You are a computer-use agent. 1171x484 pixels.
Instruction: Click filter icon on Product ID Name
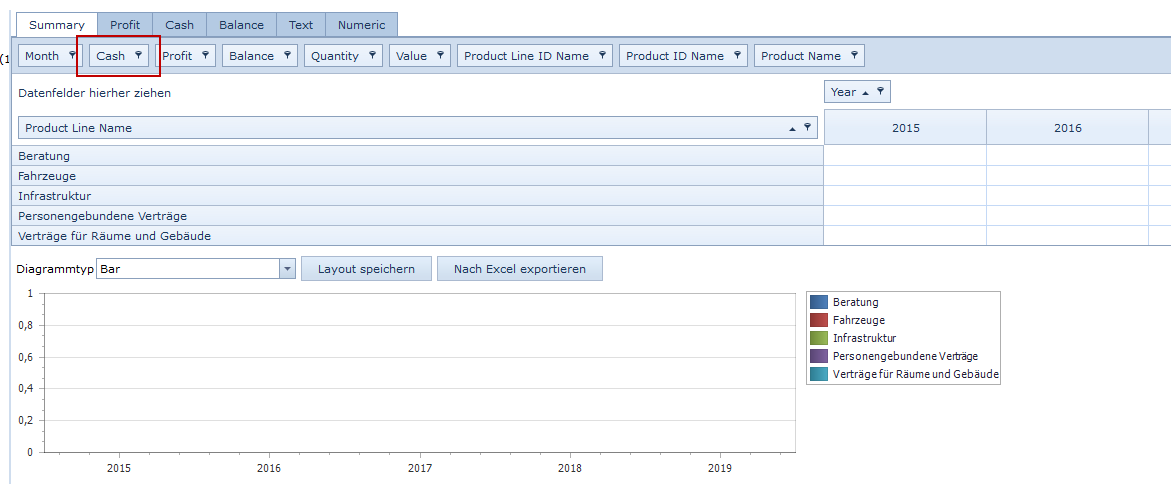(x=737, y=55)
